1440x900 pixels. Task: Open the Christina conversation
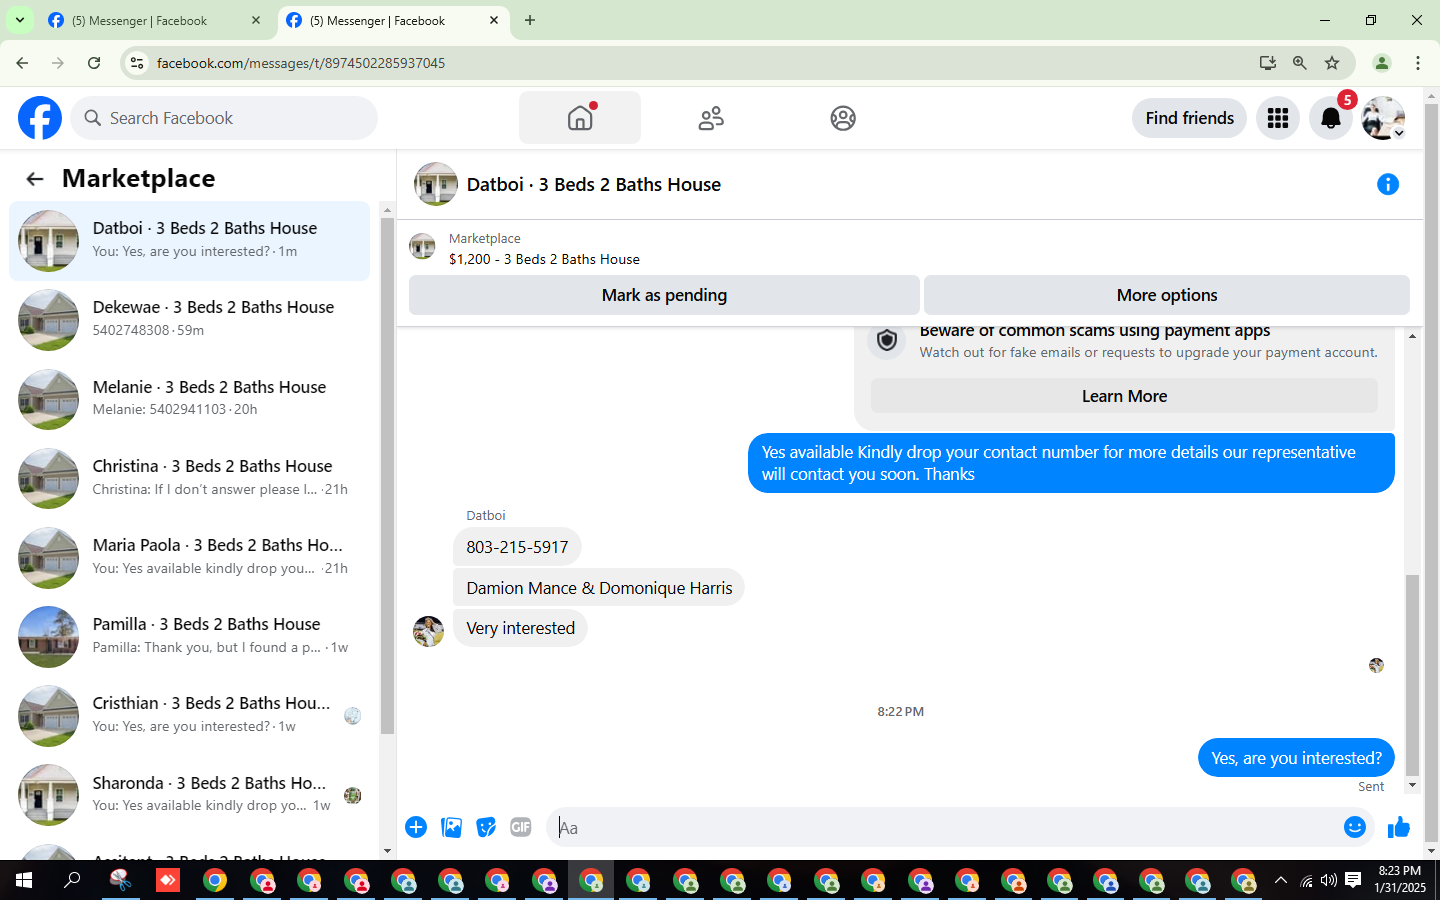point(190,478)
